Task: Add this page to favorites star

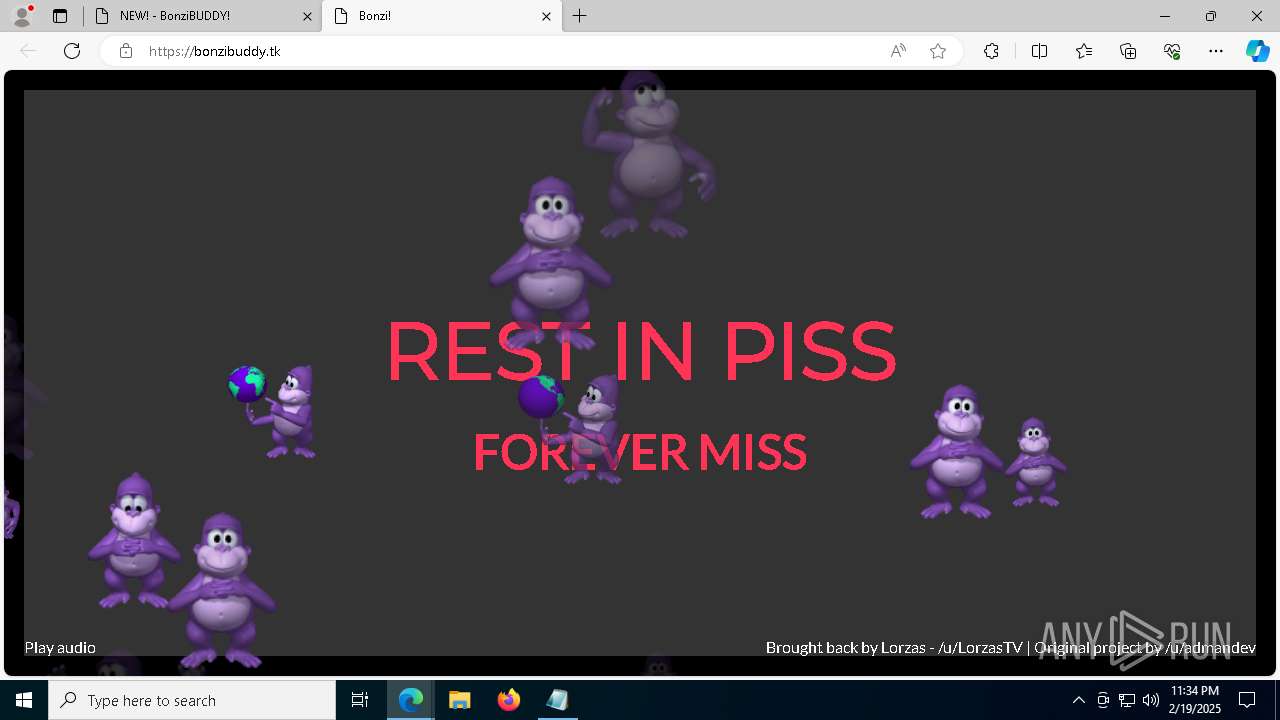Action: click(938, 51)
